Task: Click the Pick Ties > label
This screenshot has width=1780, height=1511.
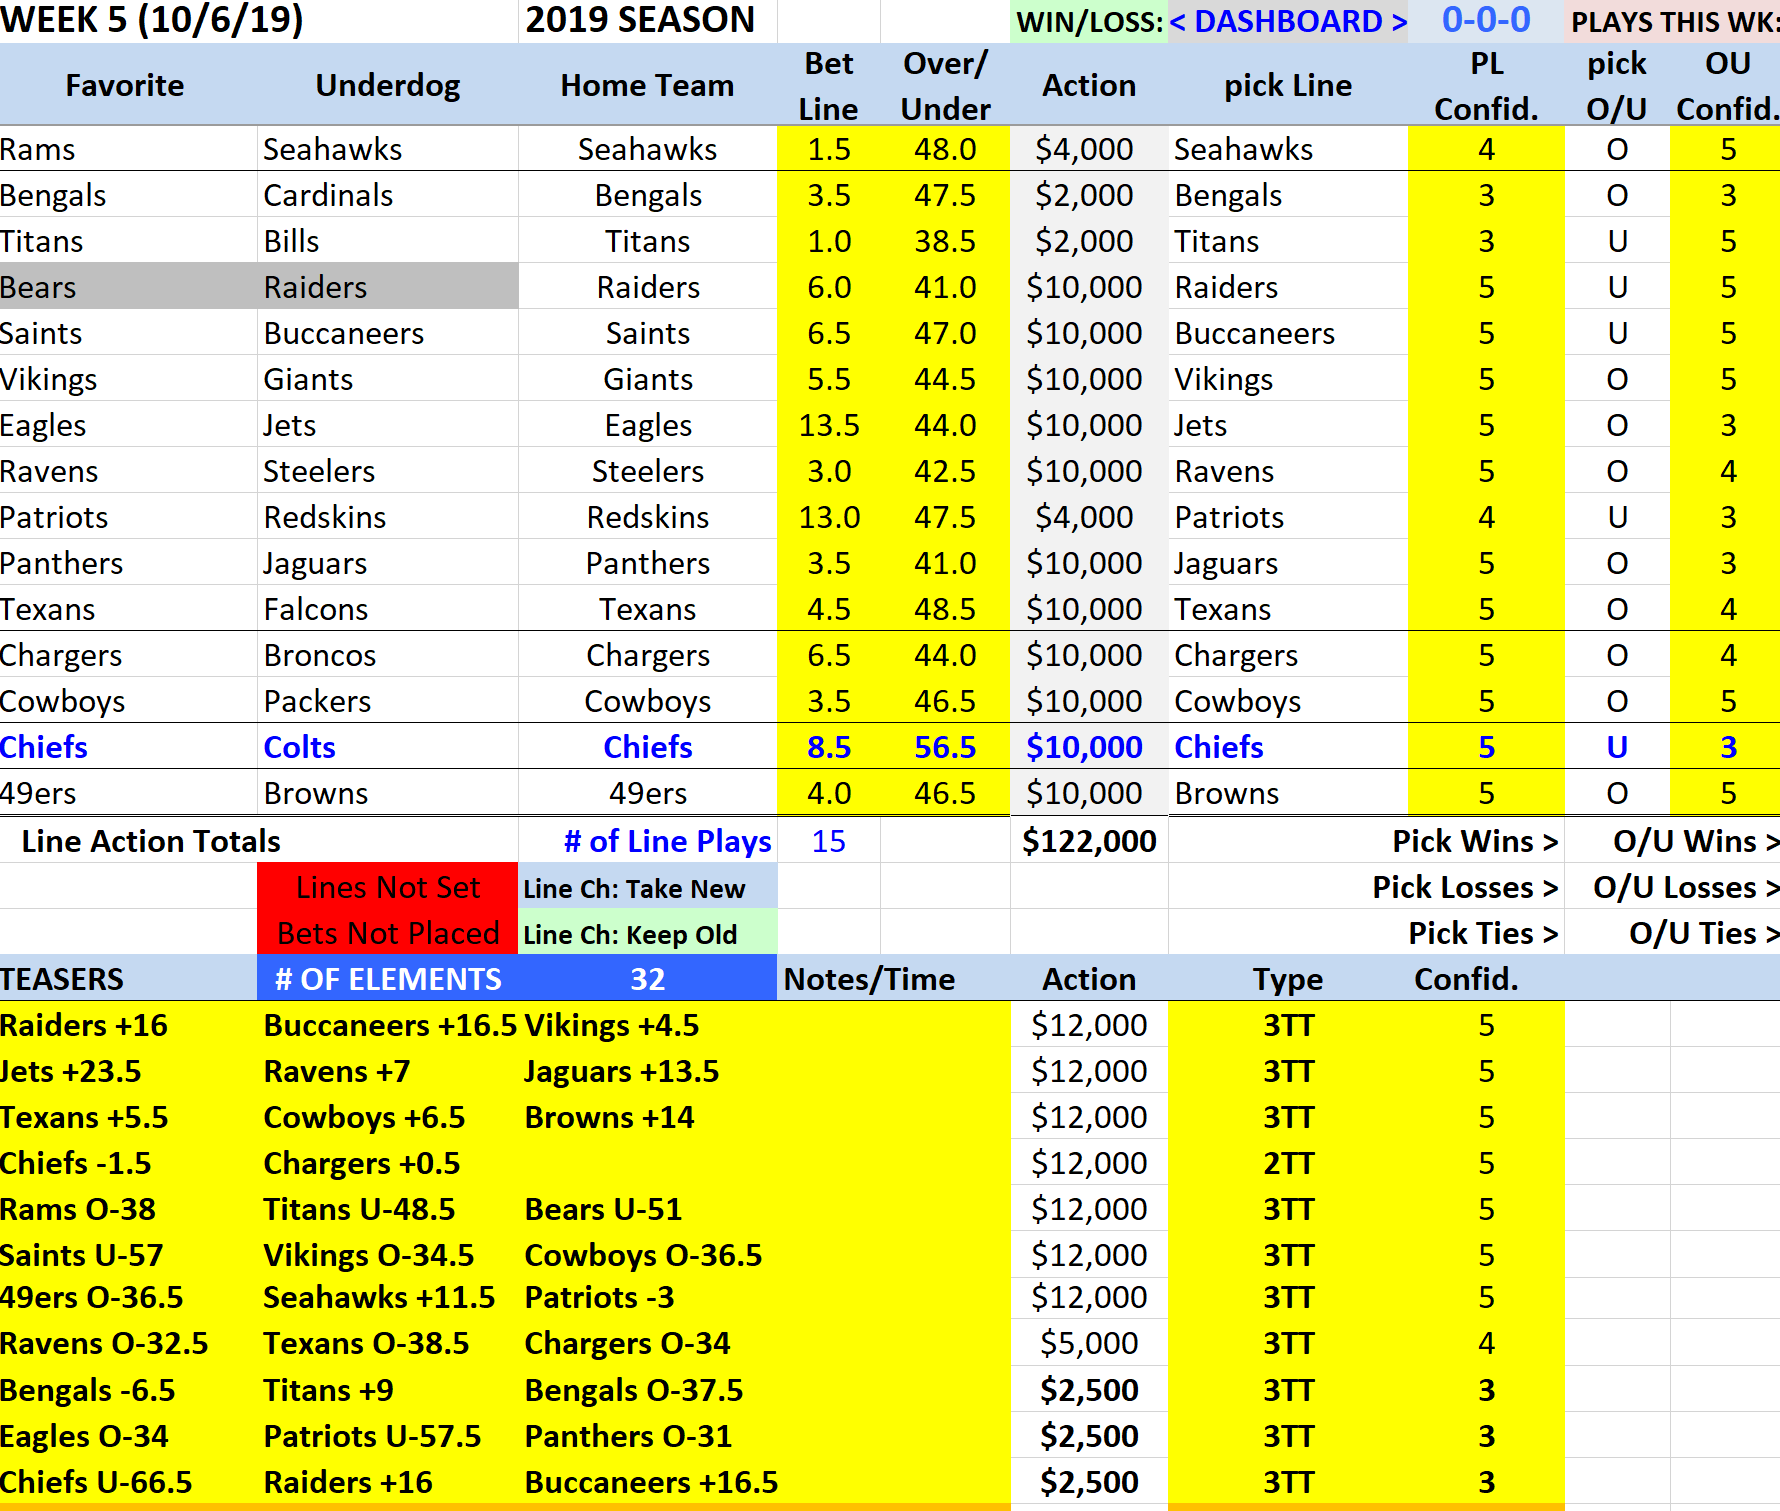Action: [x=1483, y=934]
